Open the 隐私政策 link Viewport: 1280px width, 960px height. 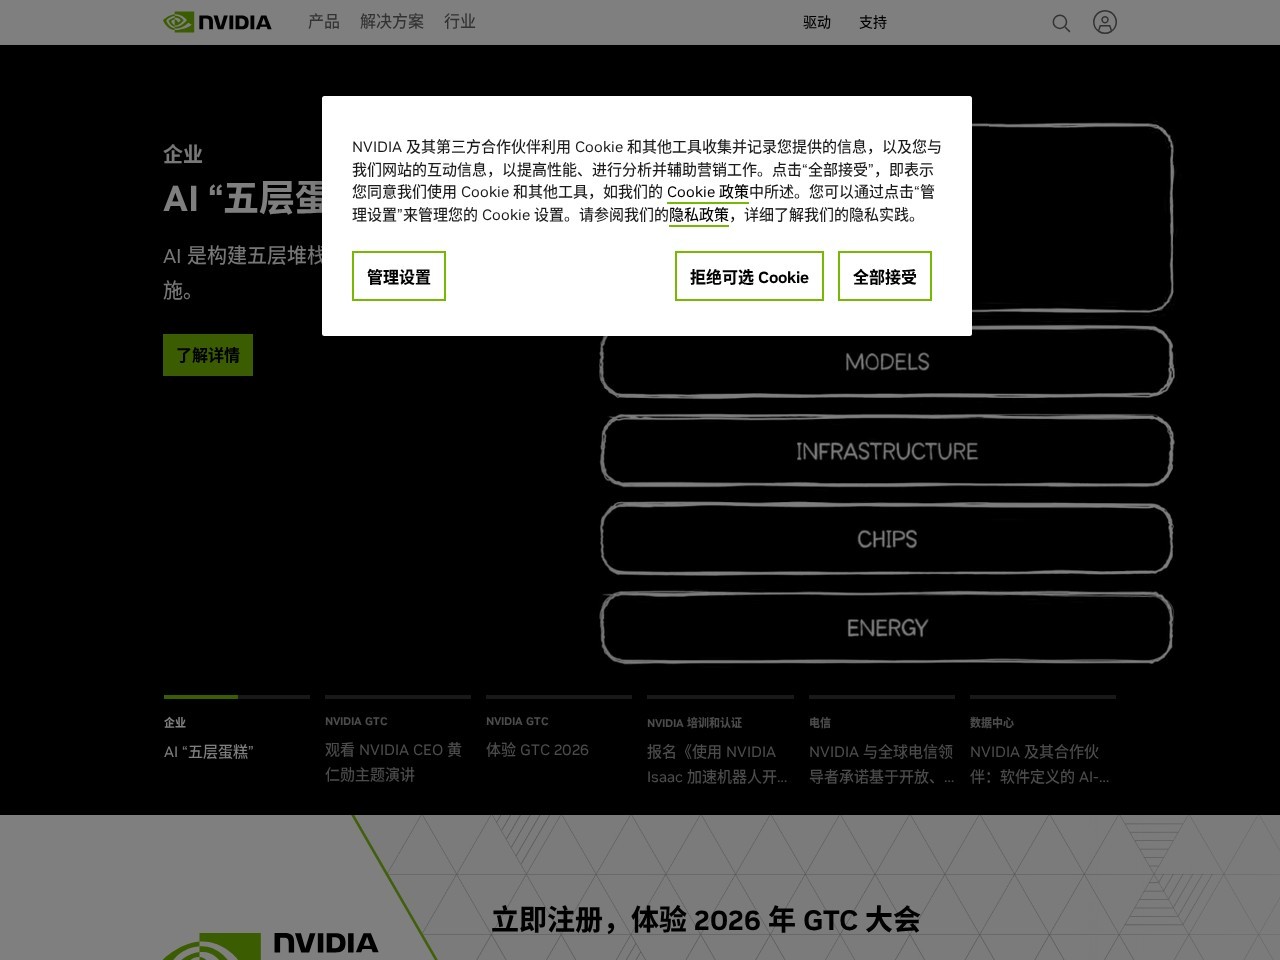click(x=699, y=215)
